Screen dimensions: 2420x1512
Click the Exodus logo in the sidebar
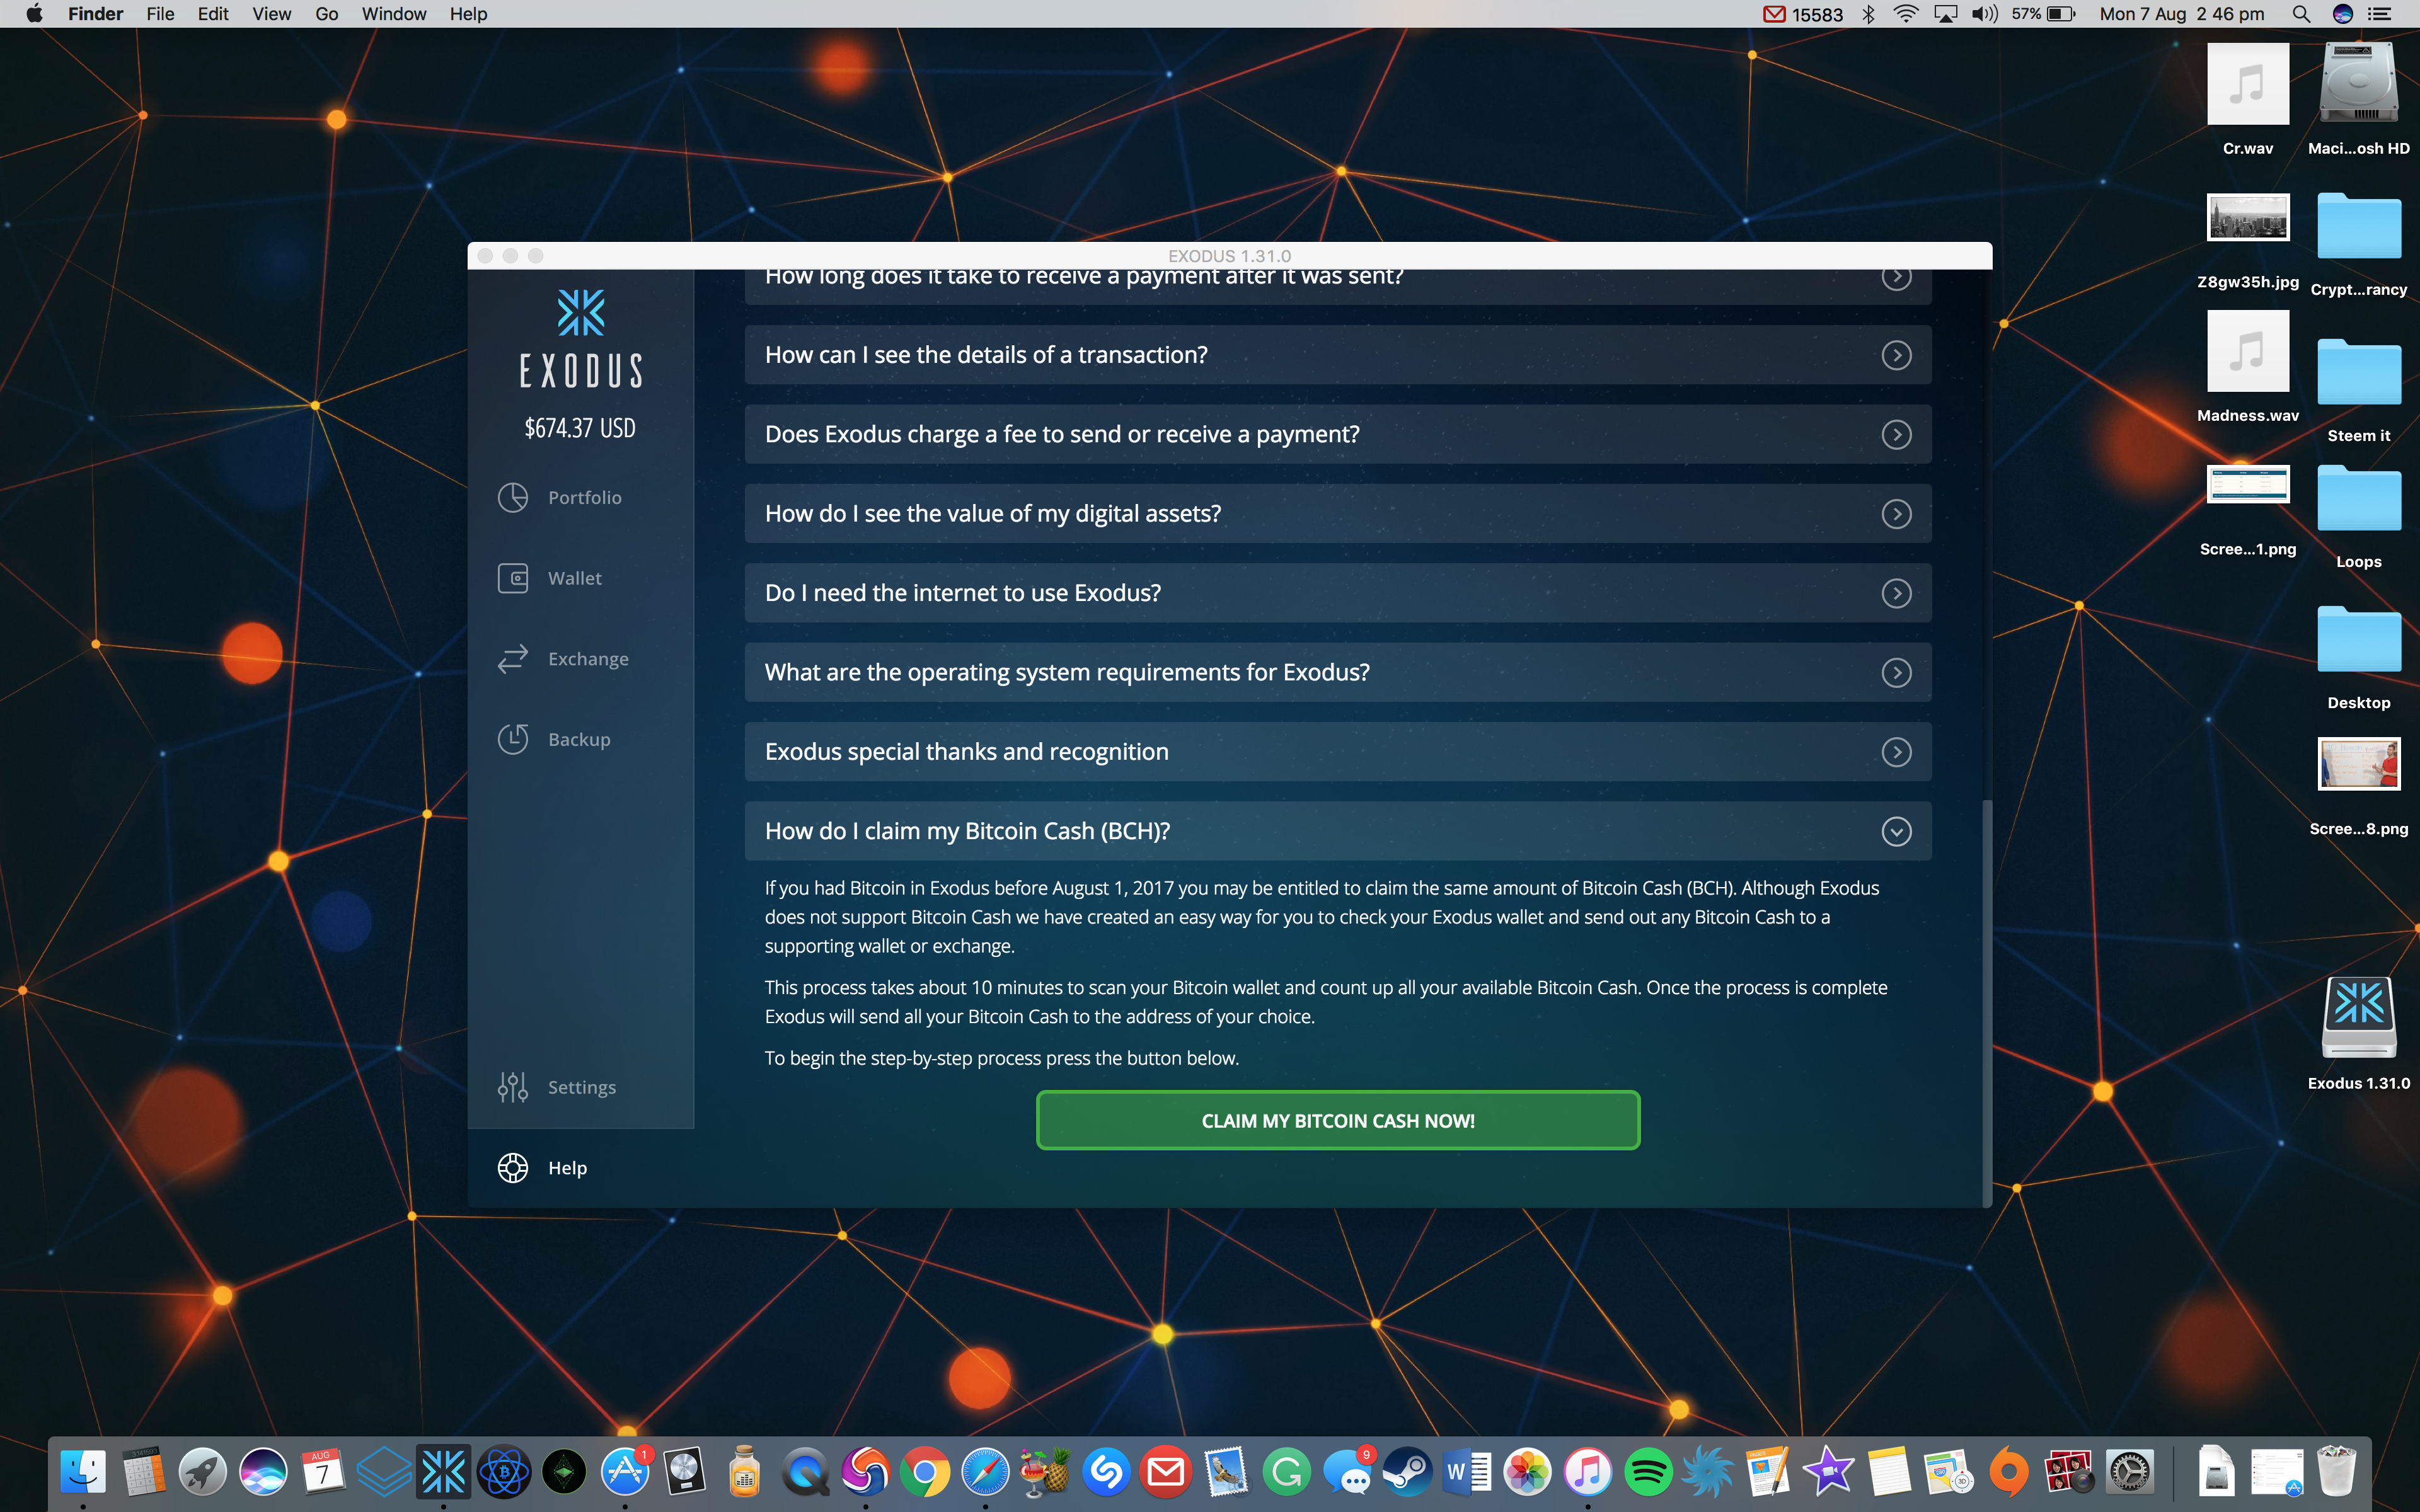click(581, 338)
